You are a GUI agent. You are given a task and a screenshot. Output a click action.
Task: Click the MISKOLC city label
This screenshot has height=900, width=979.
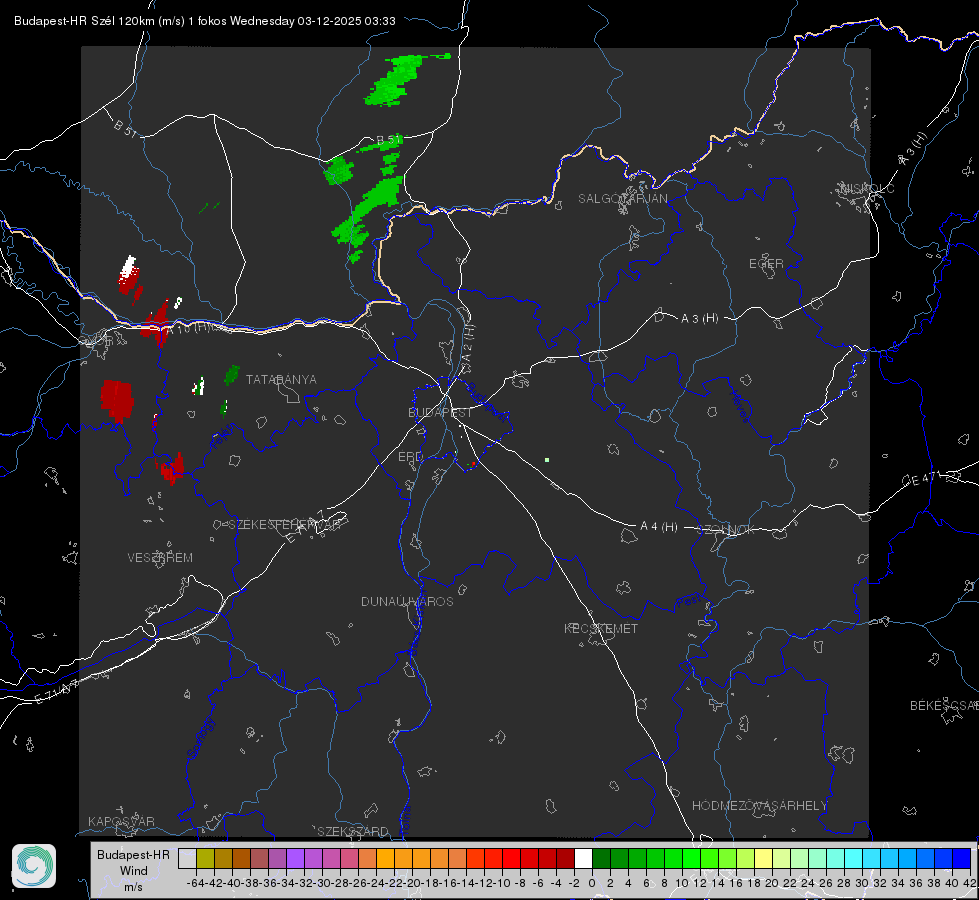(867, 189)
